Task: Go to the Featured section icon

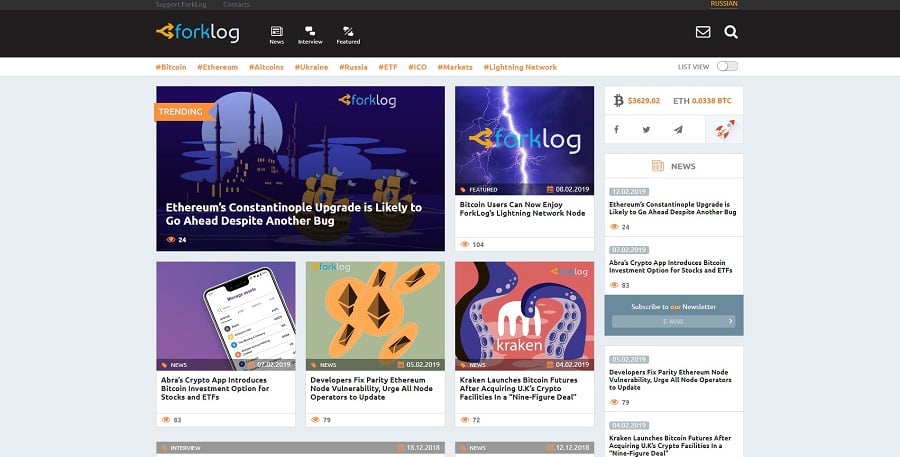Action: (348, 35)
